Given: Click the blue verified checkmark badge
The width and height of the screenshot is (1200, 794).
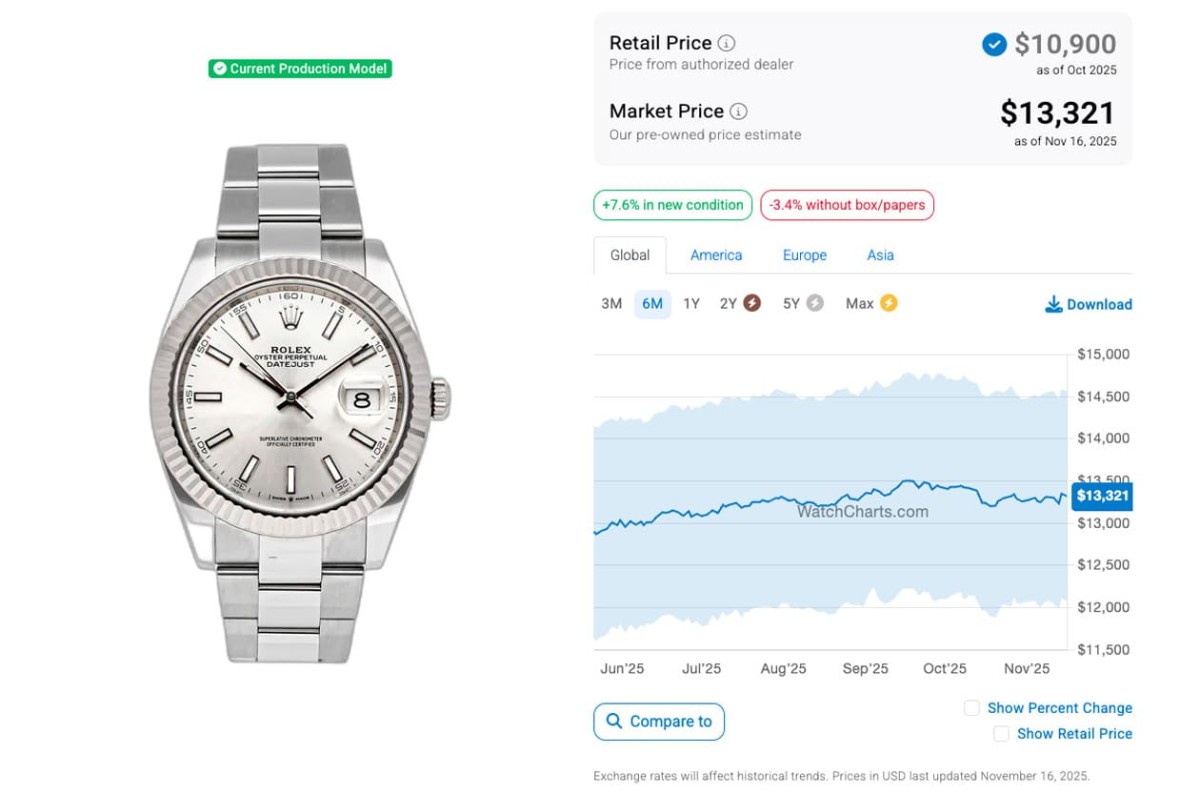Looking at the screenshot, I should [x=994, y=44].
